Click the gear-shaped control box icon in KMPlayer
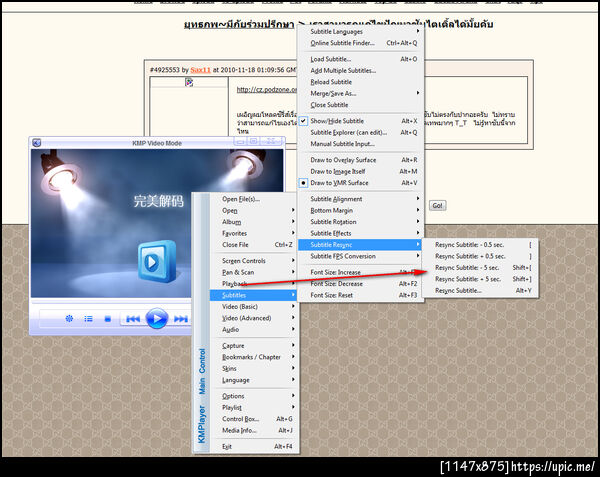 point(69,318)
